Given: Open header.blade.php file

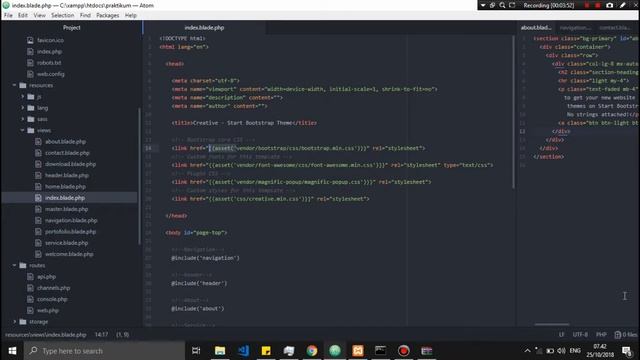Looking at the screenshot, I should click(x=67, y=175).
